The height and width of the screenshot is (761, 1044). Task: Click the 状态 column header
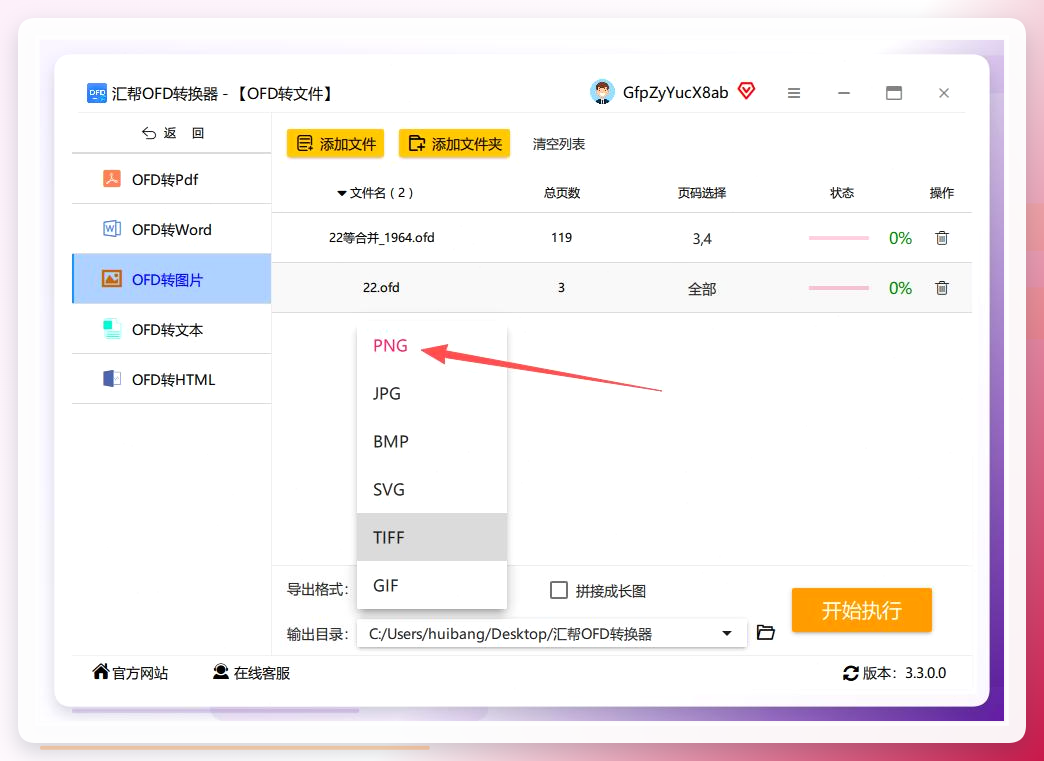point(842,193)
